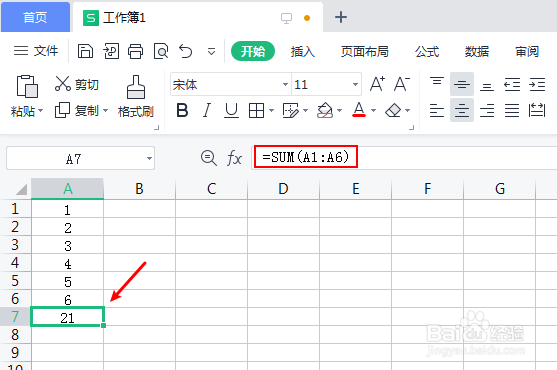Select the Format Painter 格式刷

point(136,96)
